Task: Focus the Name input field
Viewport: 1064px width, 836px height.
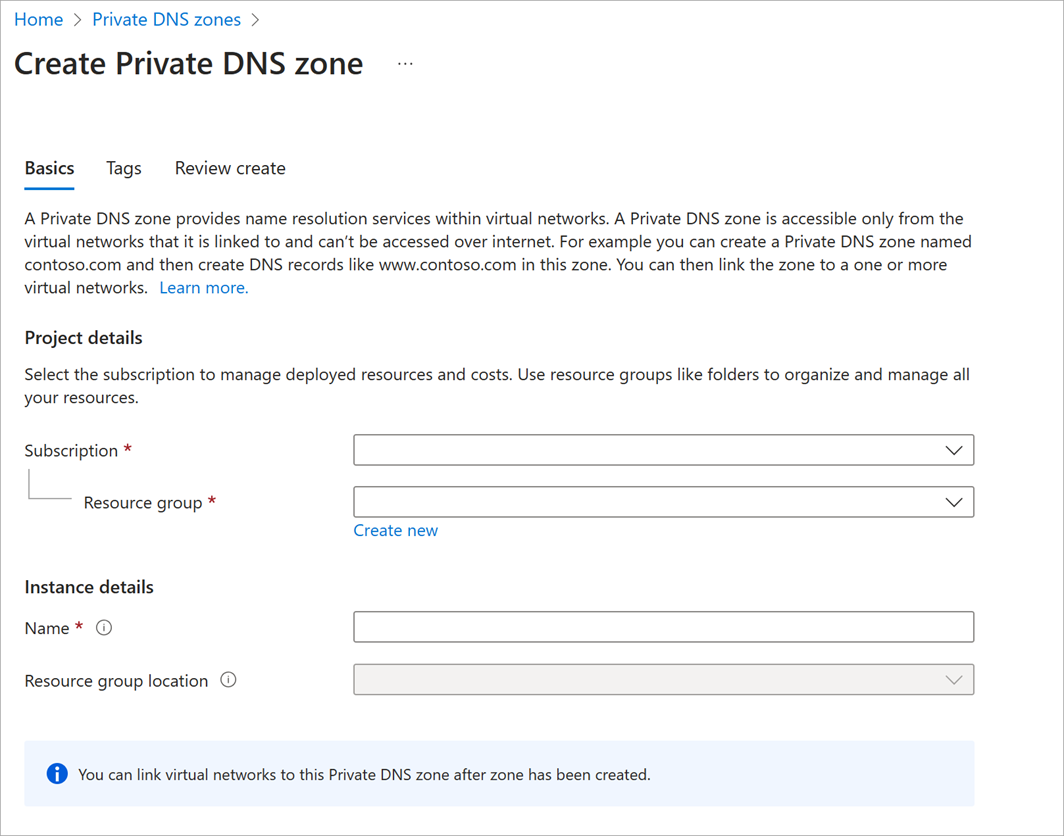Action: [x=664, y=627]
